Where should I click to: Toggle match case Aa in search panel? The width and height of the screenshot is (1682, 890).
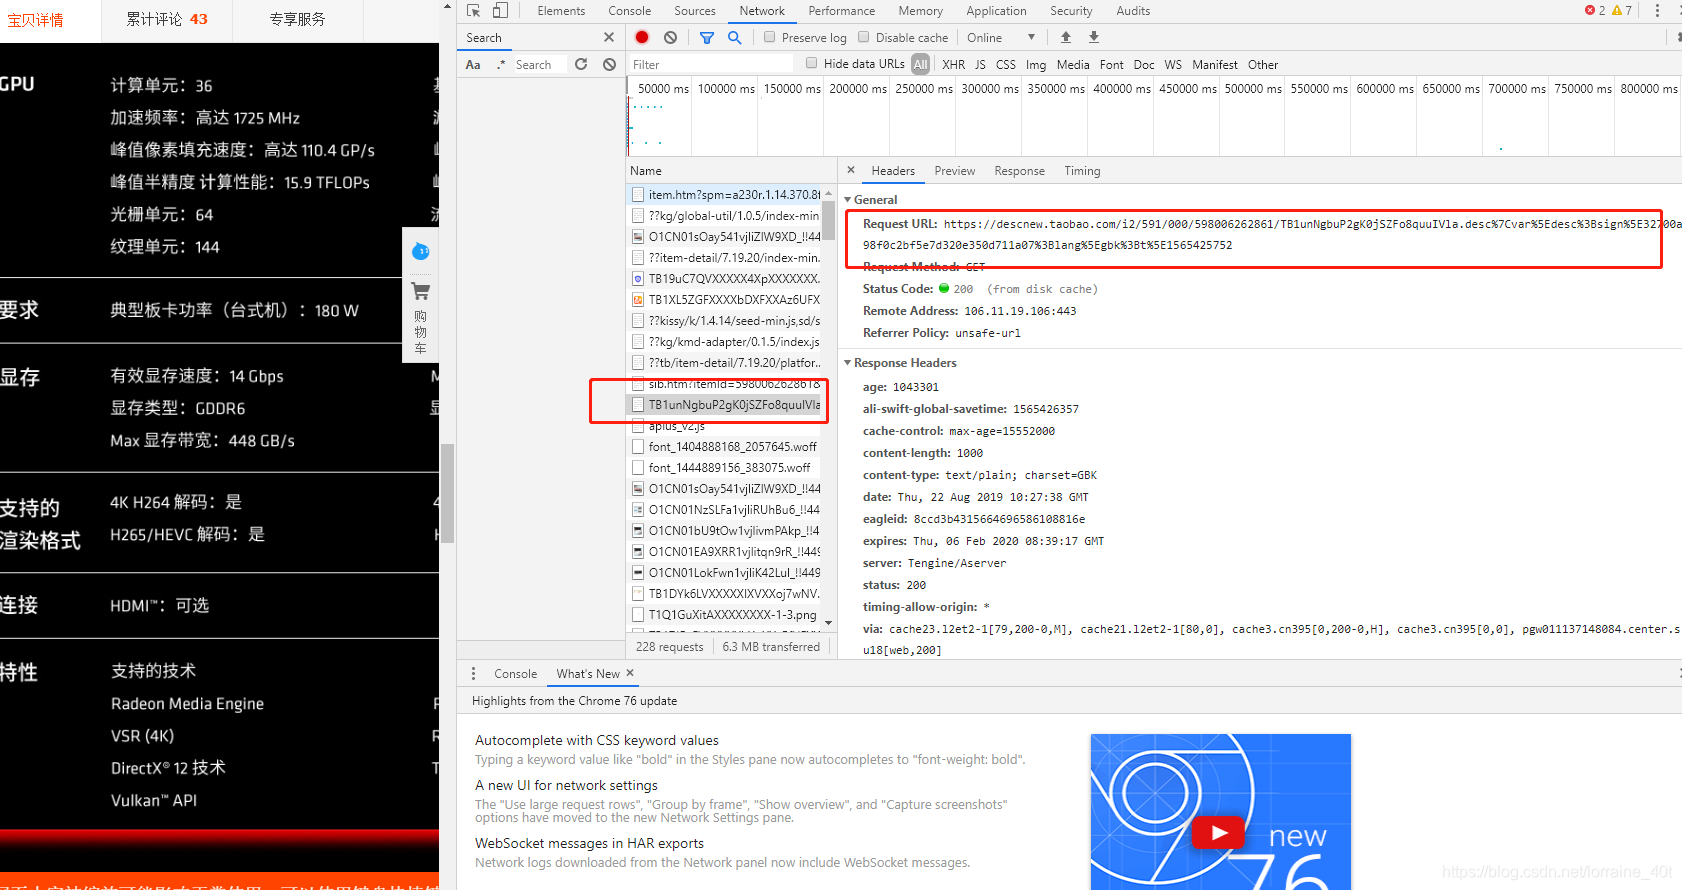click(x=473, y=64)
